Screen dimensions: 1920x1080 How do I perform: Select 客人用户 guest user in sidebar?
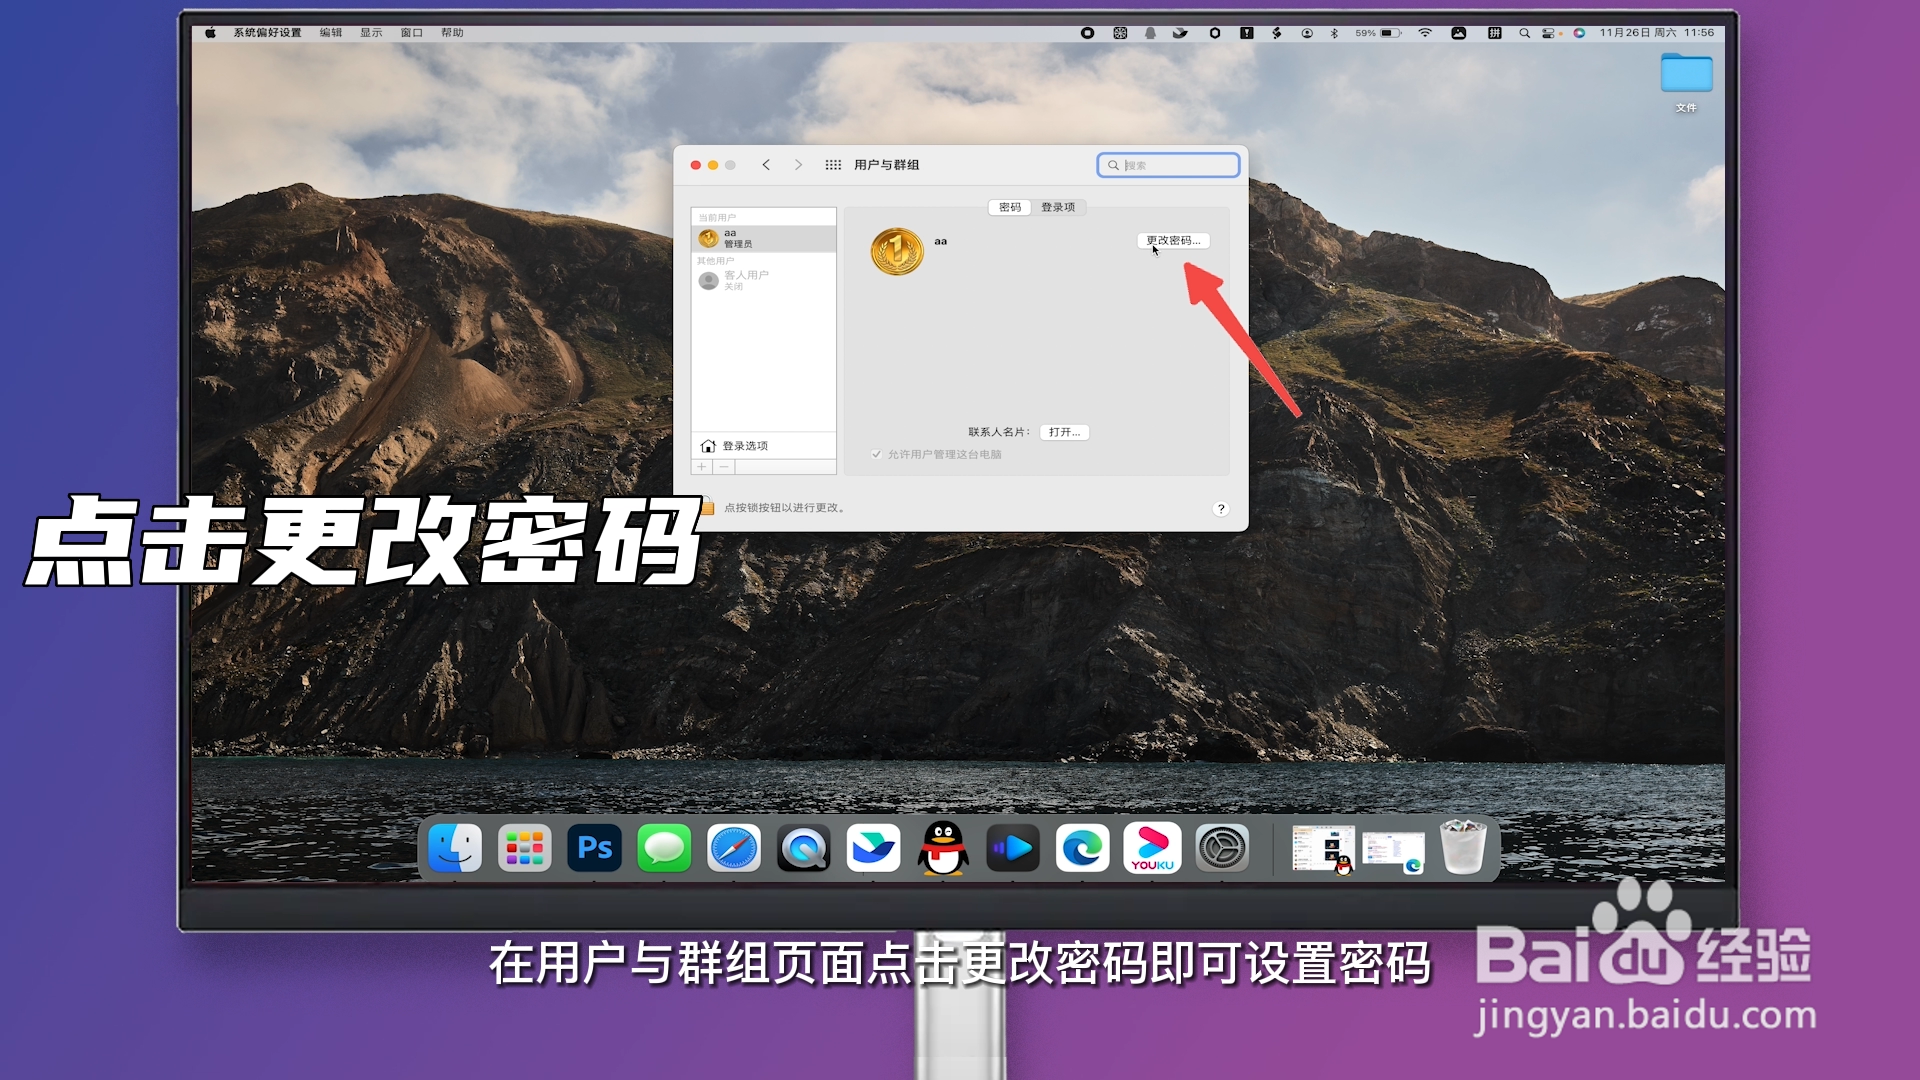point(763,280)
